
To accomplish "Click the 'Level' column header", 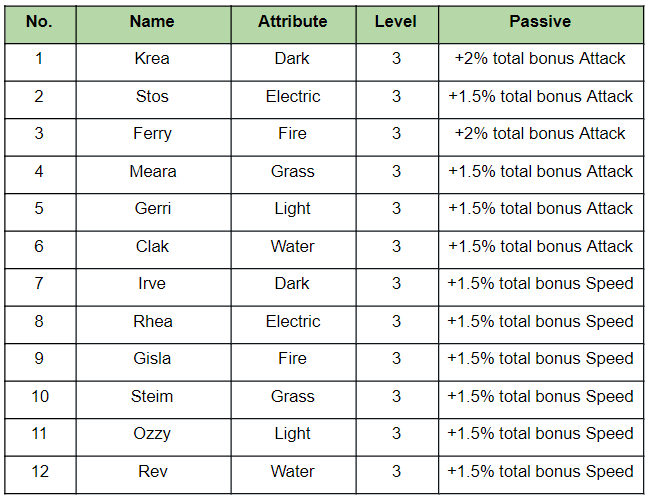I will click(396, 21).
